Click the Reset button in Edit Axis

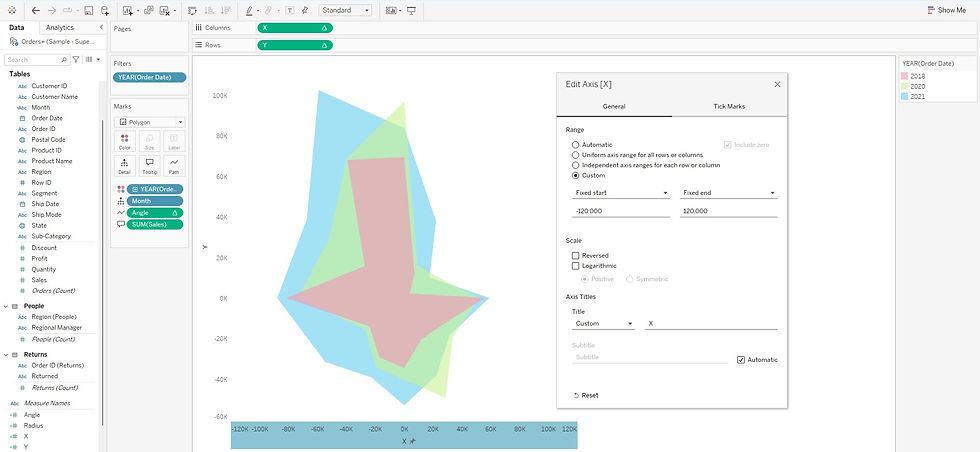click(586, 395)
